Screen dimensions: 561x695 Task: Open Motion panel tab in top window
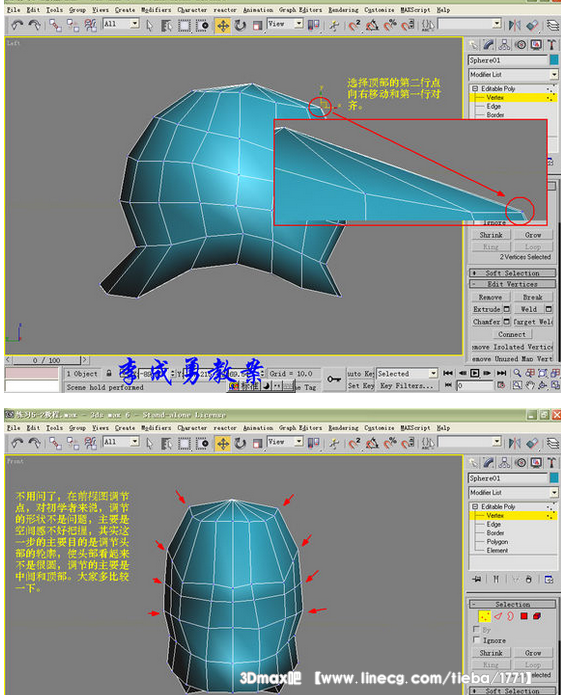[521, 45]
